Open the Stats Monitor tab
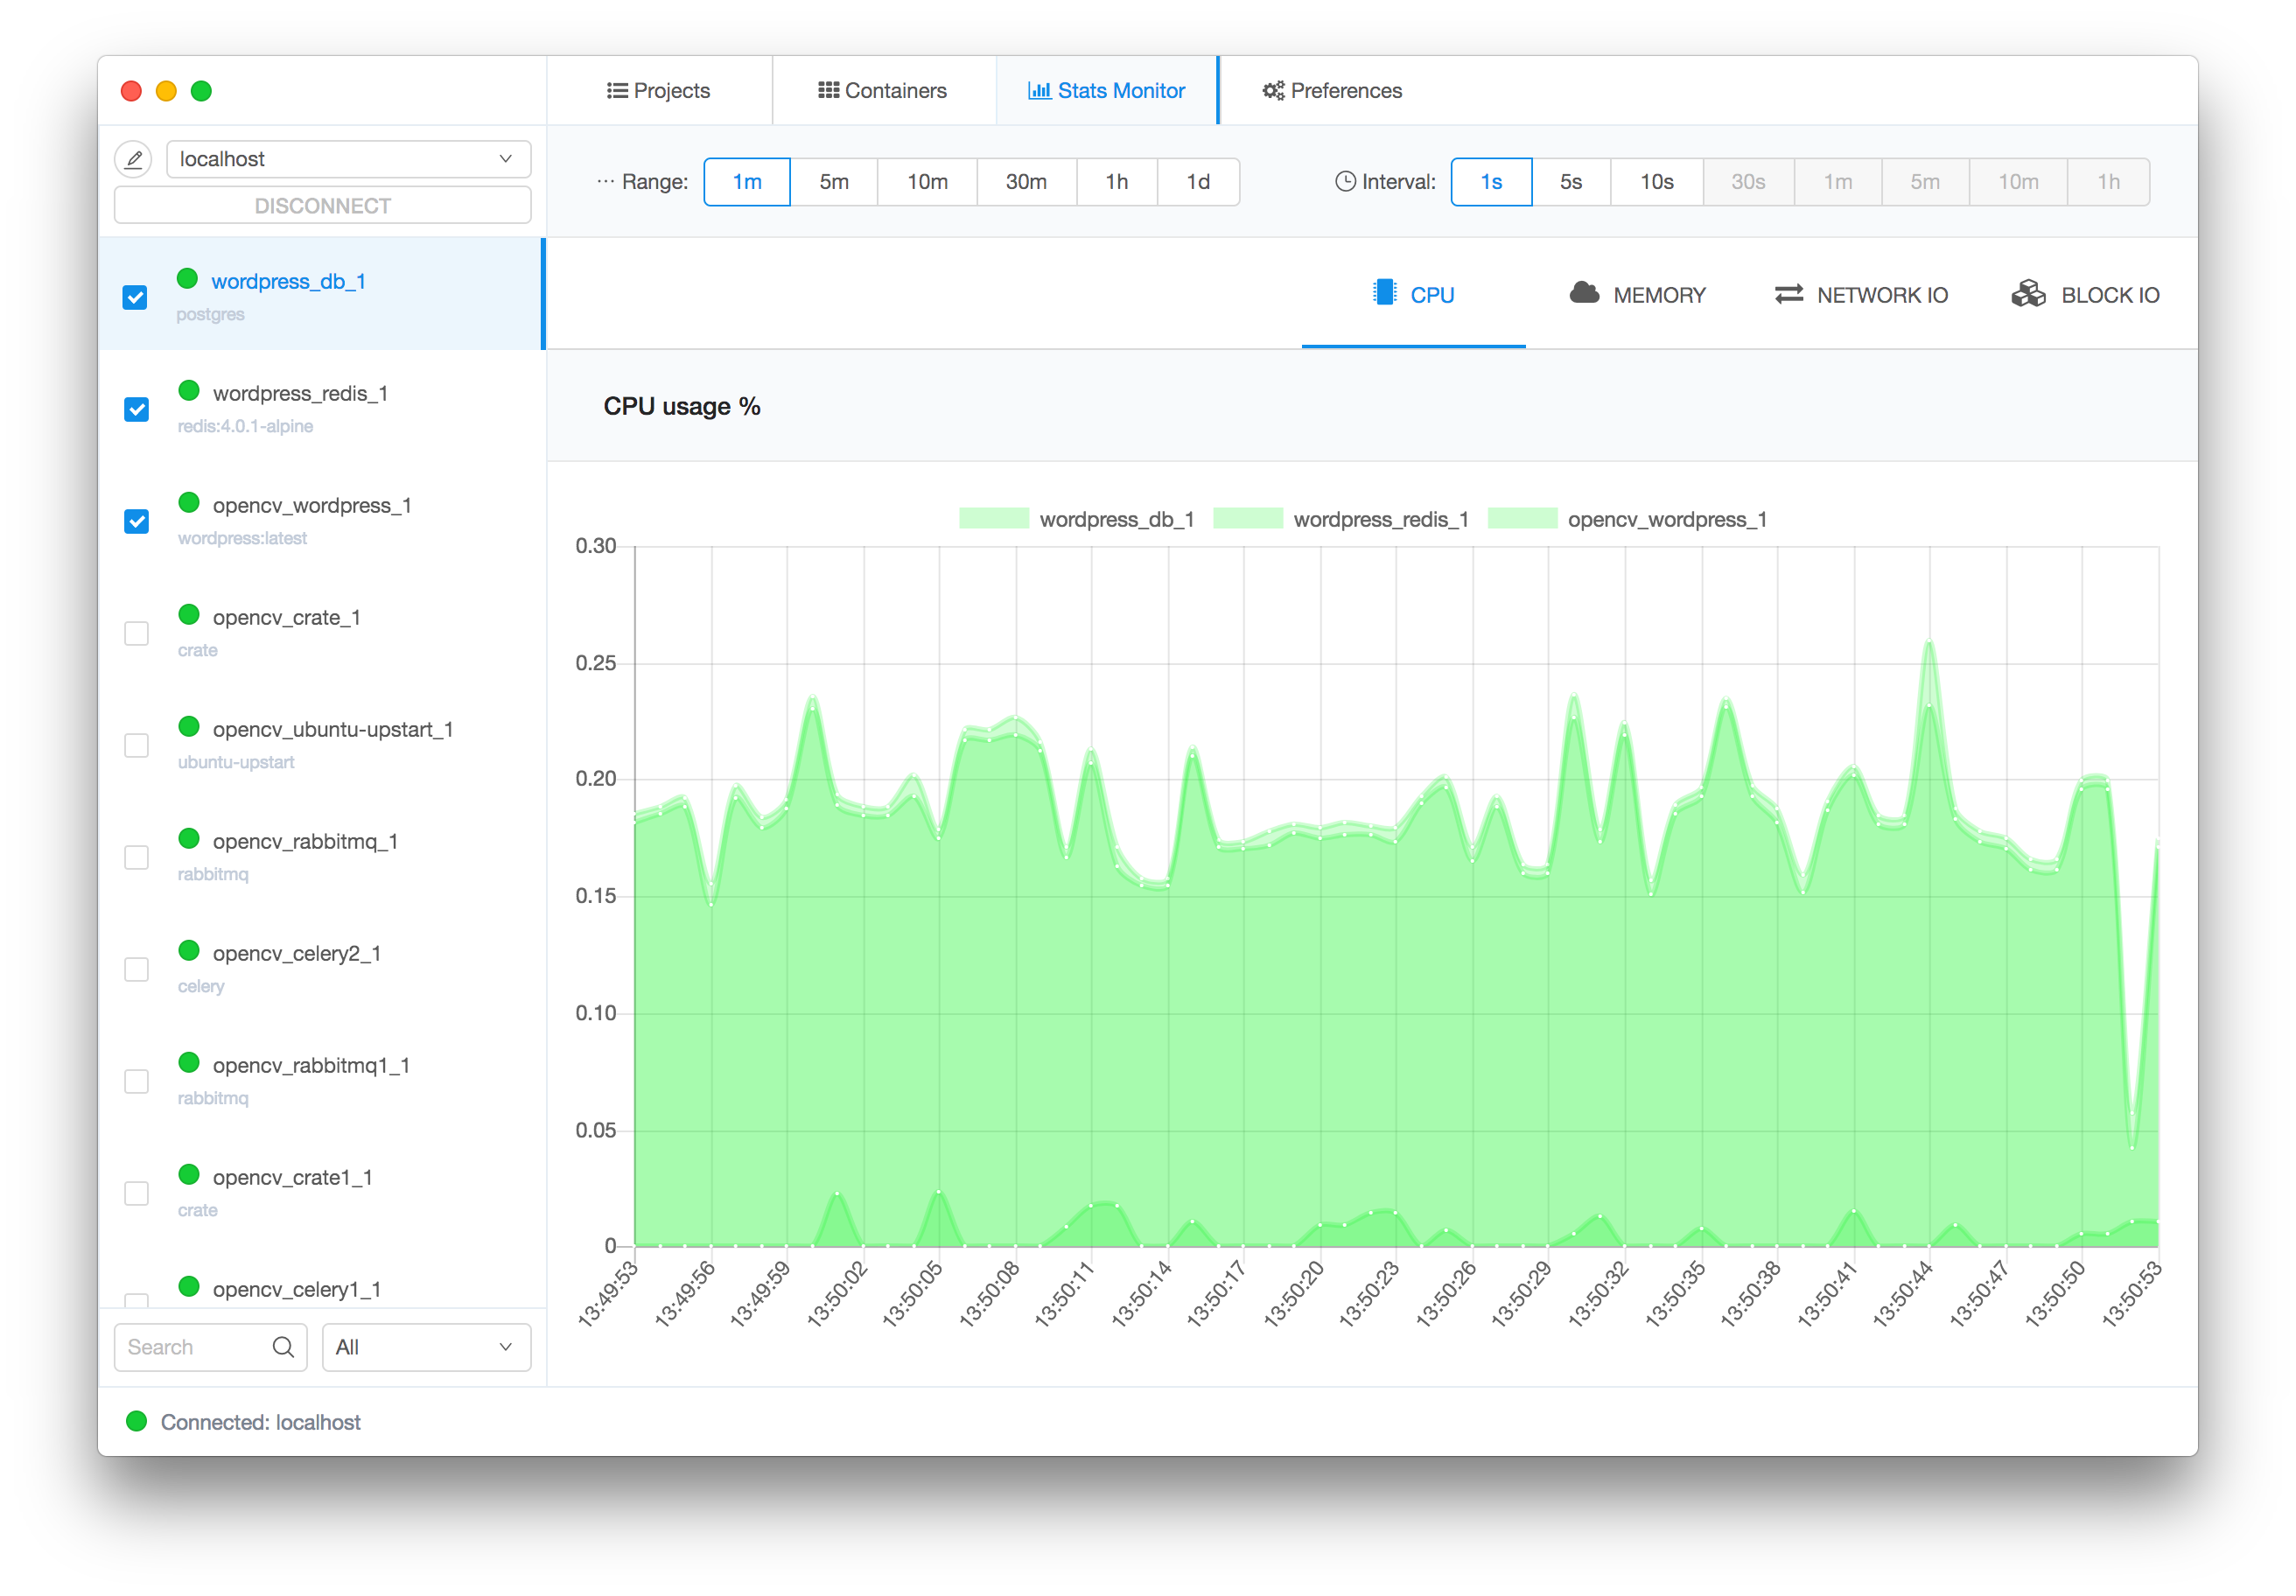The image size is (2296, 1596). pyautogui.click(x=1106, y=91)
